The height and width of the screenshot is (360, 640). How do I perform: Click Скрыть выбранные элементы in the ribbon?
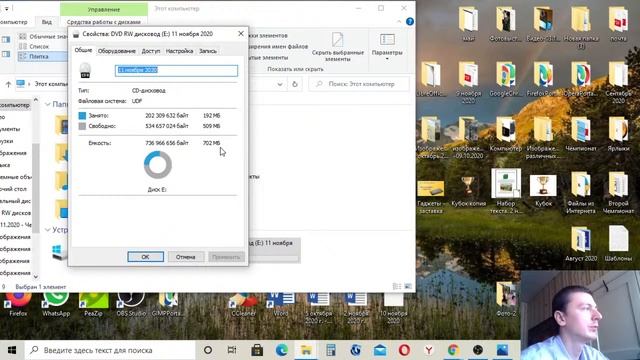pos(338,47)
